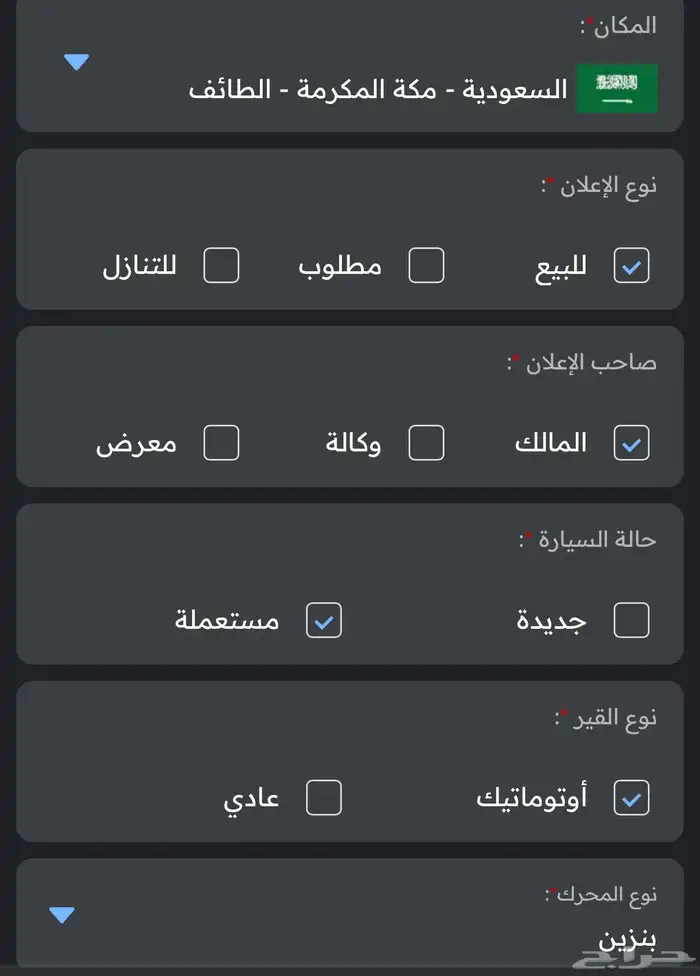This screenshot has height=976, width=700.
Task: Click the نوع الإعلان section label
Action: (x=600, y=185)
